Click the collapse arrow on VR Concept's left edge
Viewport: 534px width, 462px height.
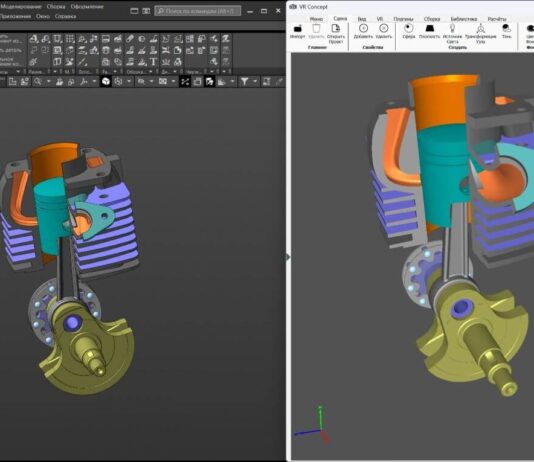tap(288, 256)
